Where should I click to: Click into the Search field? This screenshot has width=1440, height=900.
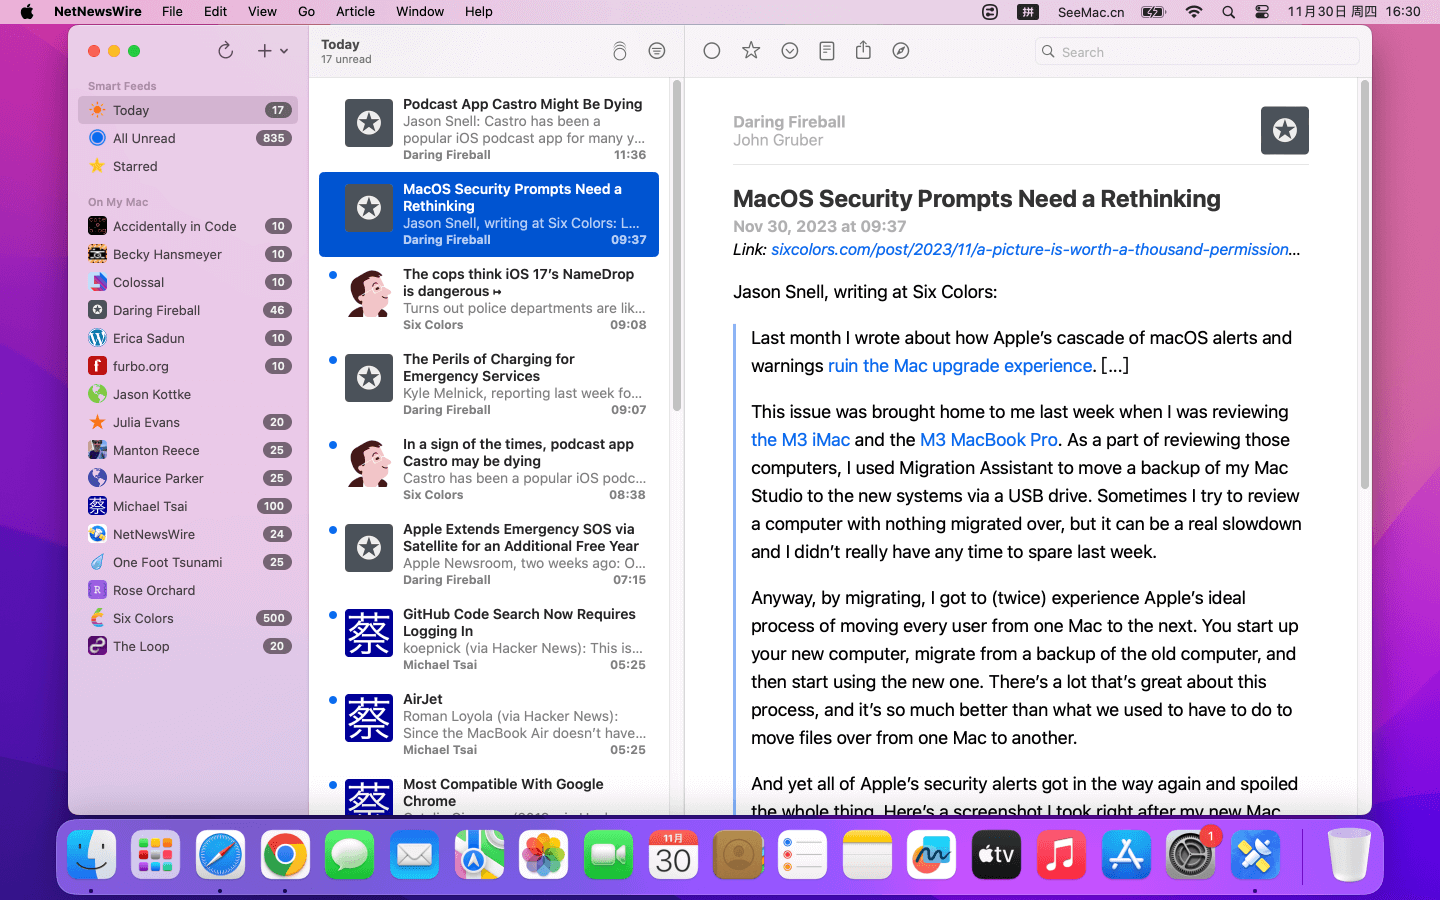1197,52
